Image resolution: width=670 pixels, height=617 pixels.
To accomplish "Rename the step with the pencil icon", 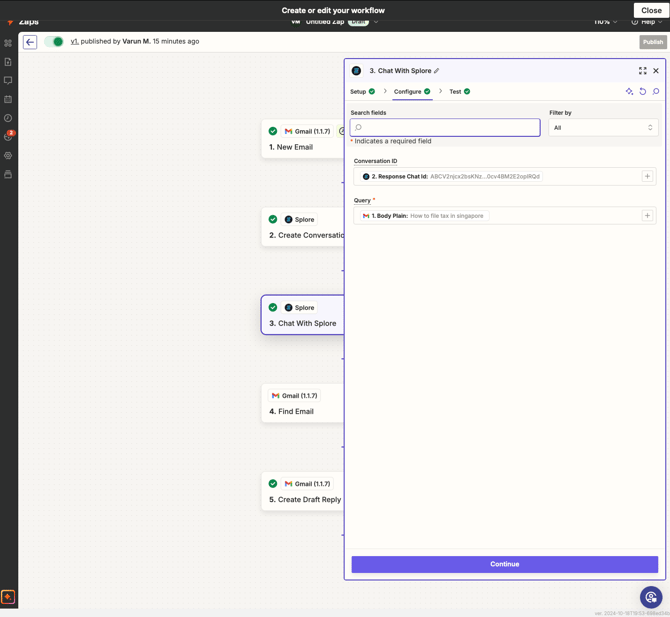I will point(436,71).
